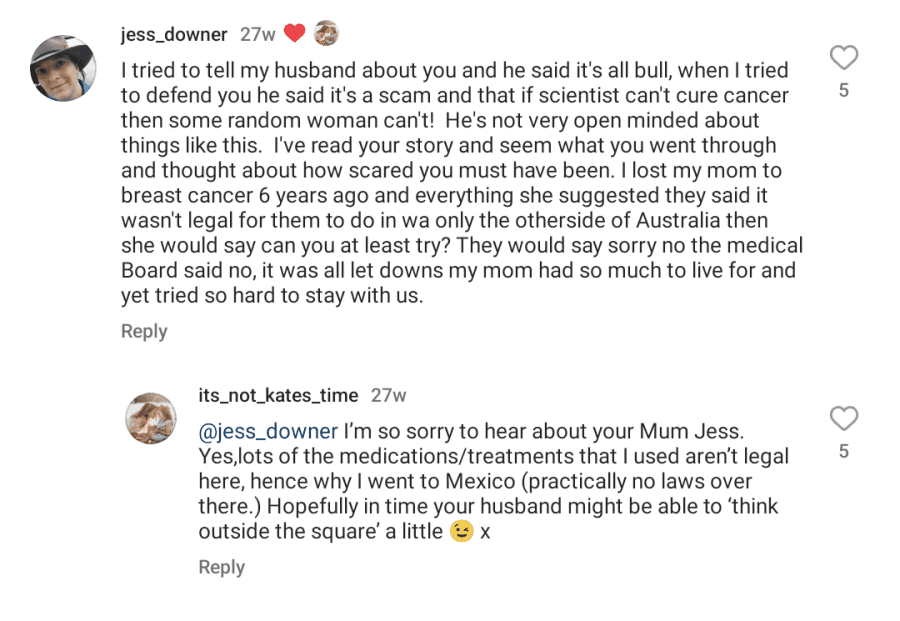Screen dimensions: 900x621
Task: Click the line 'yet tried so hard to stay with us'
Action: point(272,296)
